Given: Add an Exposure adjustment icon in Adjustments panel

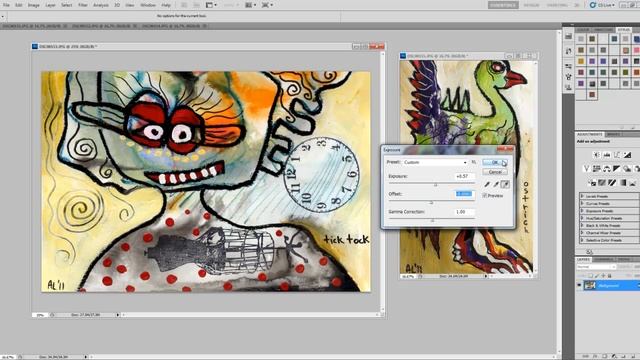Looking at the screenshot, I should [x=627, y=155].
